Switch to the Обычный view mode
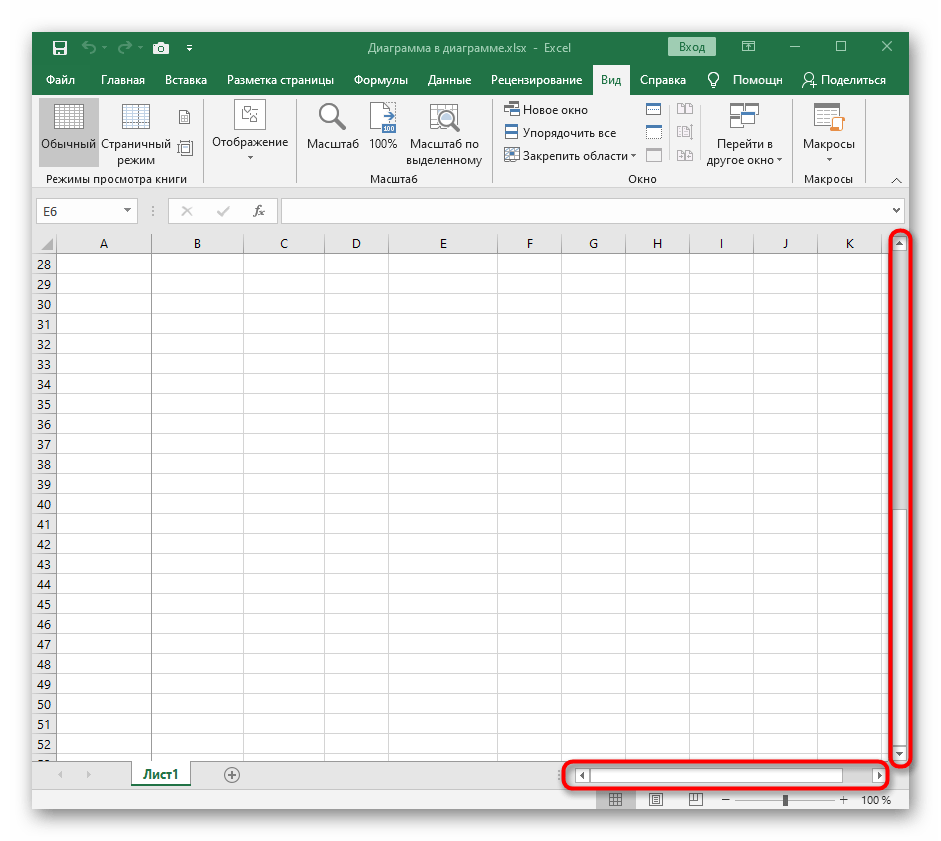The image size is (941, 841). click(x=68, y=132)
